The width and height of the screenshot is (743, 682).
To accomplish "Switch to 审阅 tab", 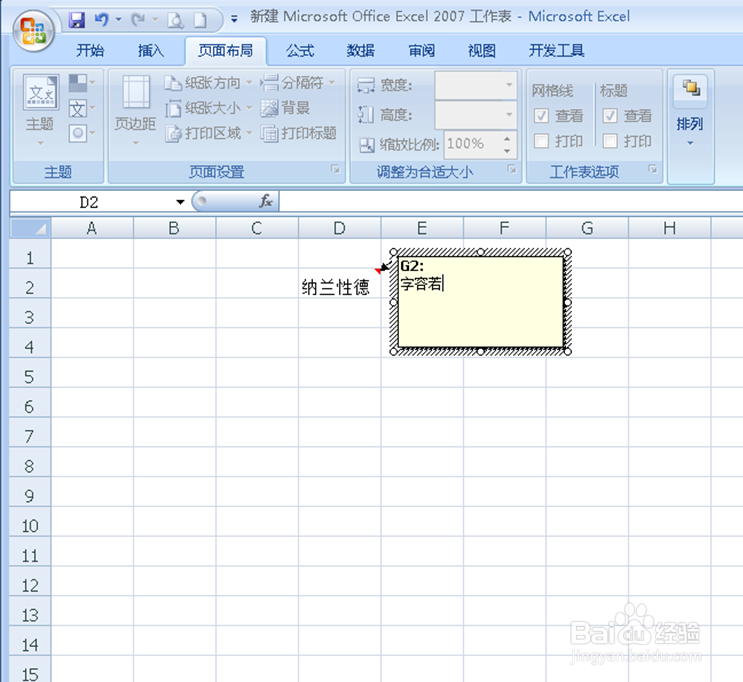I will [x=421, y=50].
